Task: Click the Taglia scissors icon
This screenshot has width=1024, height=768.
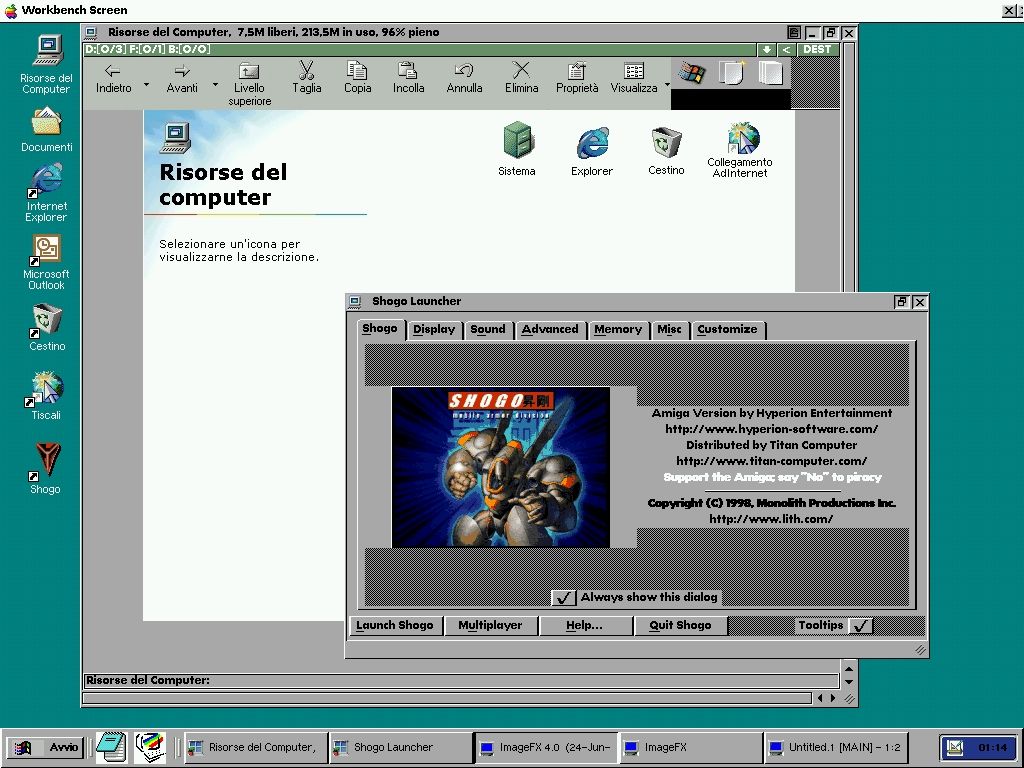Action: pyautogui.click(x=306, y=70)
